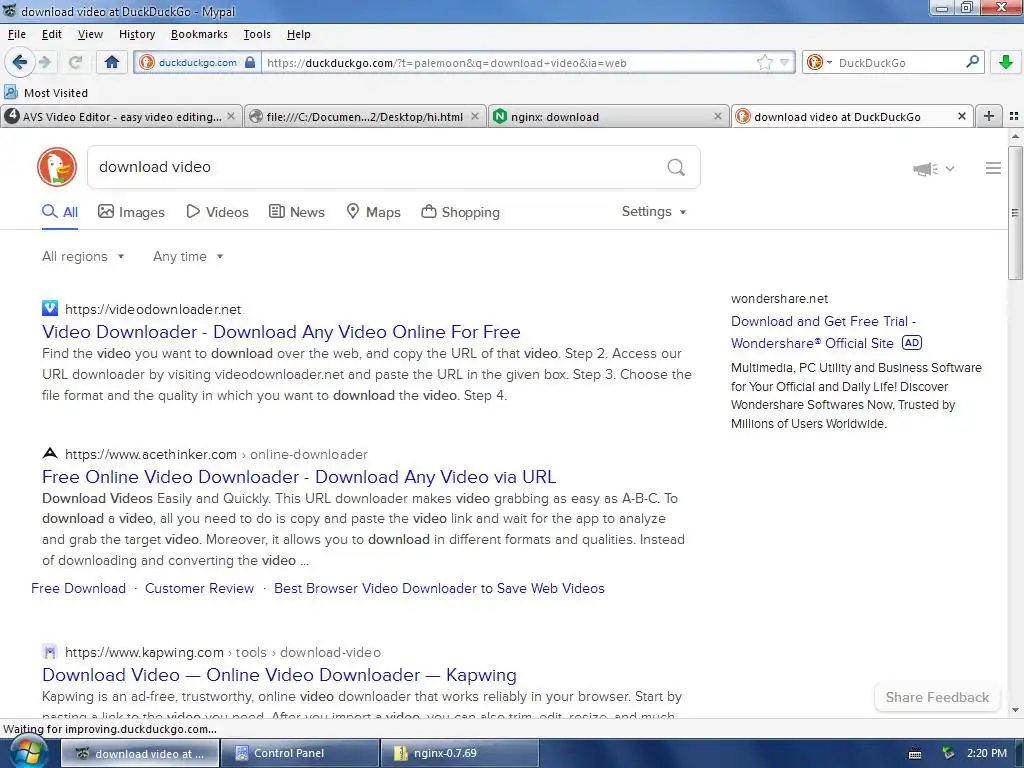The image size is (1024, 768).
Task: Submit search with page magnifier icon
Action: pyautogui.click(x=676, y=168)
